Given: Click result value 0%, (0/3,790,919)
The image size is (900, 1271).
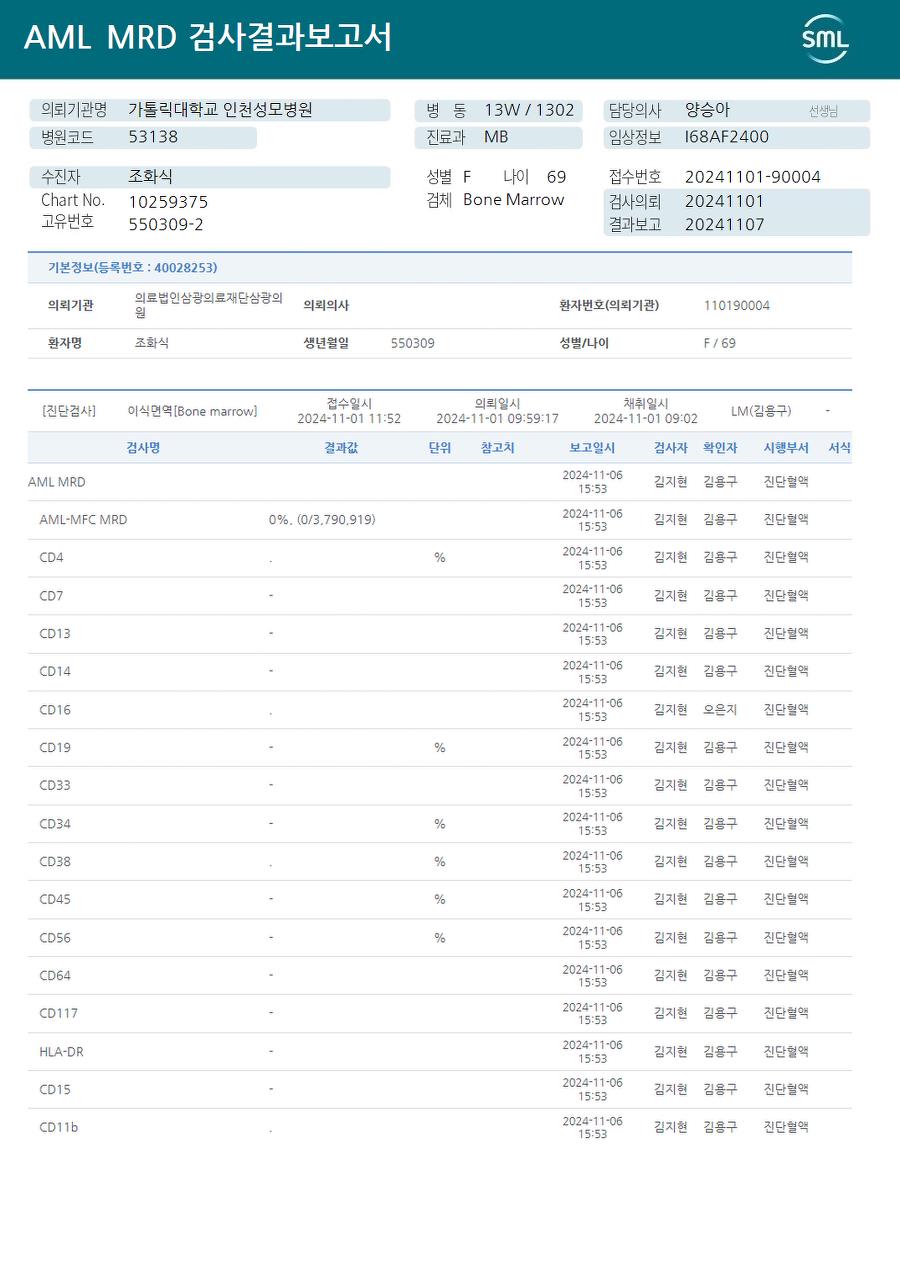Looking at the screenshot, I should tap(322, 520).
